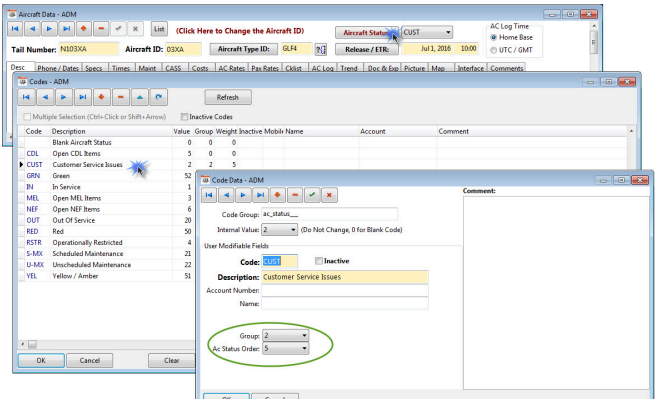Jump to last record in Codes window toolbar
Viewport: 656px width, 399px height.
pos(83,97)
